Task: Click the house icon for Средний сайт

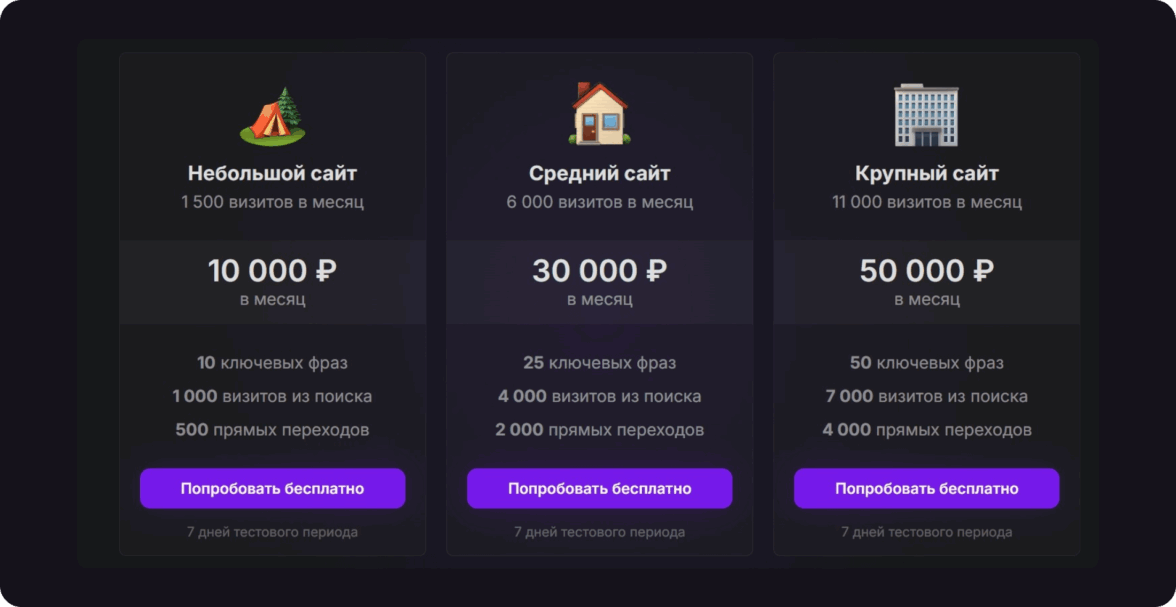Action: pos(599,113)
